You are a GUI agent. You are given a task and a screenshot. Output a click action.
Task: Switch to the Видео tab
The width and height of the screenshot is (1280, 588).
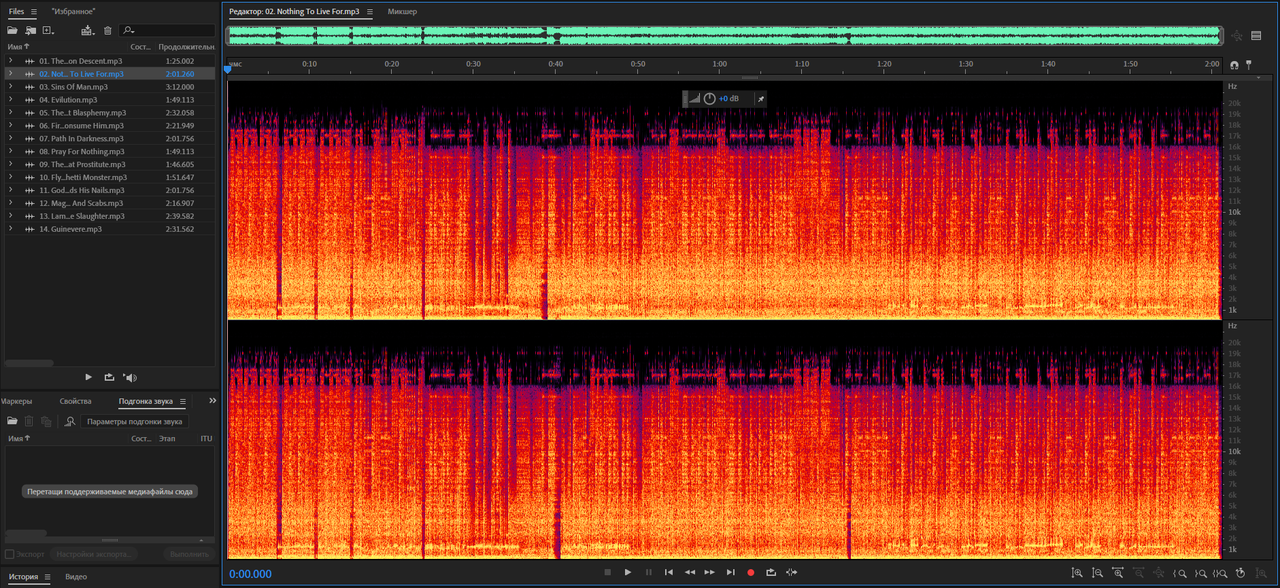click(x=76, y=577)
